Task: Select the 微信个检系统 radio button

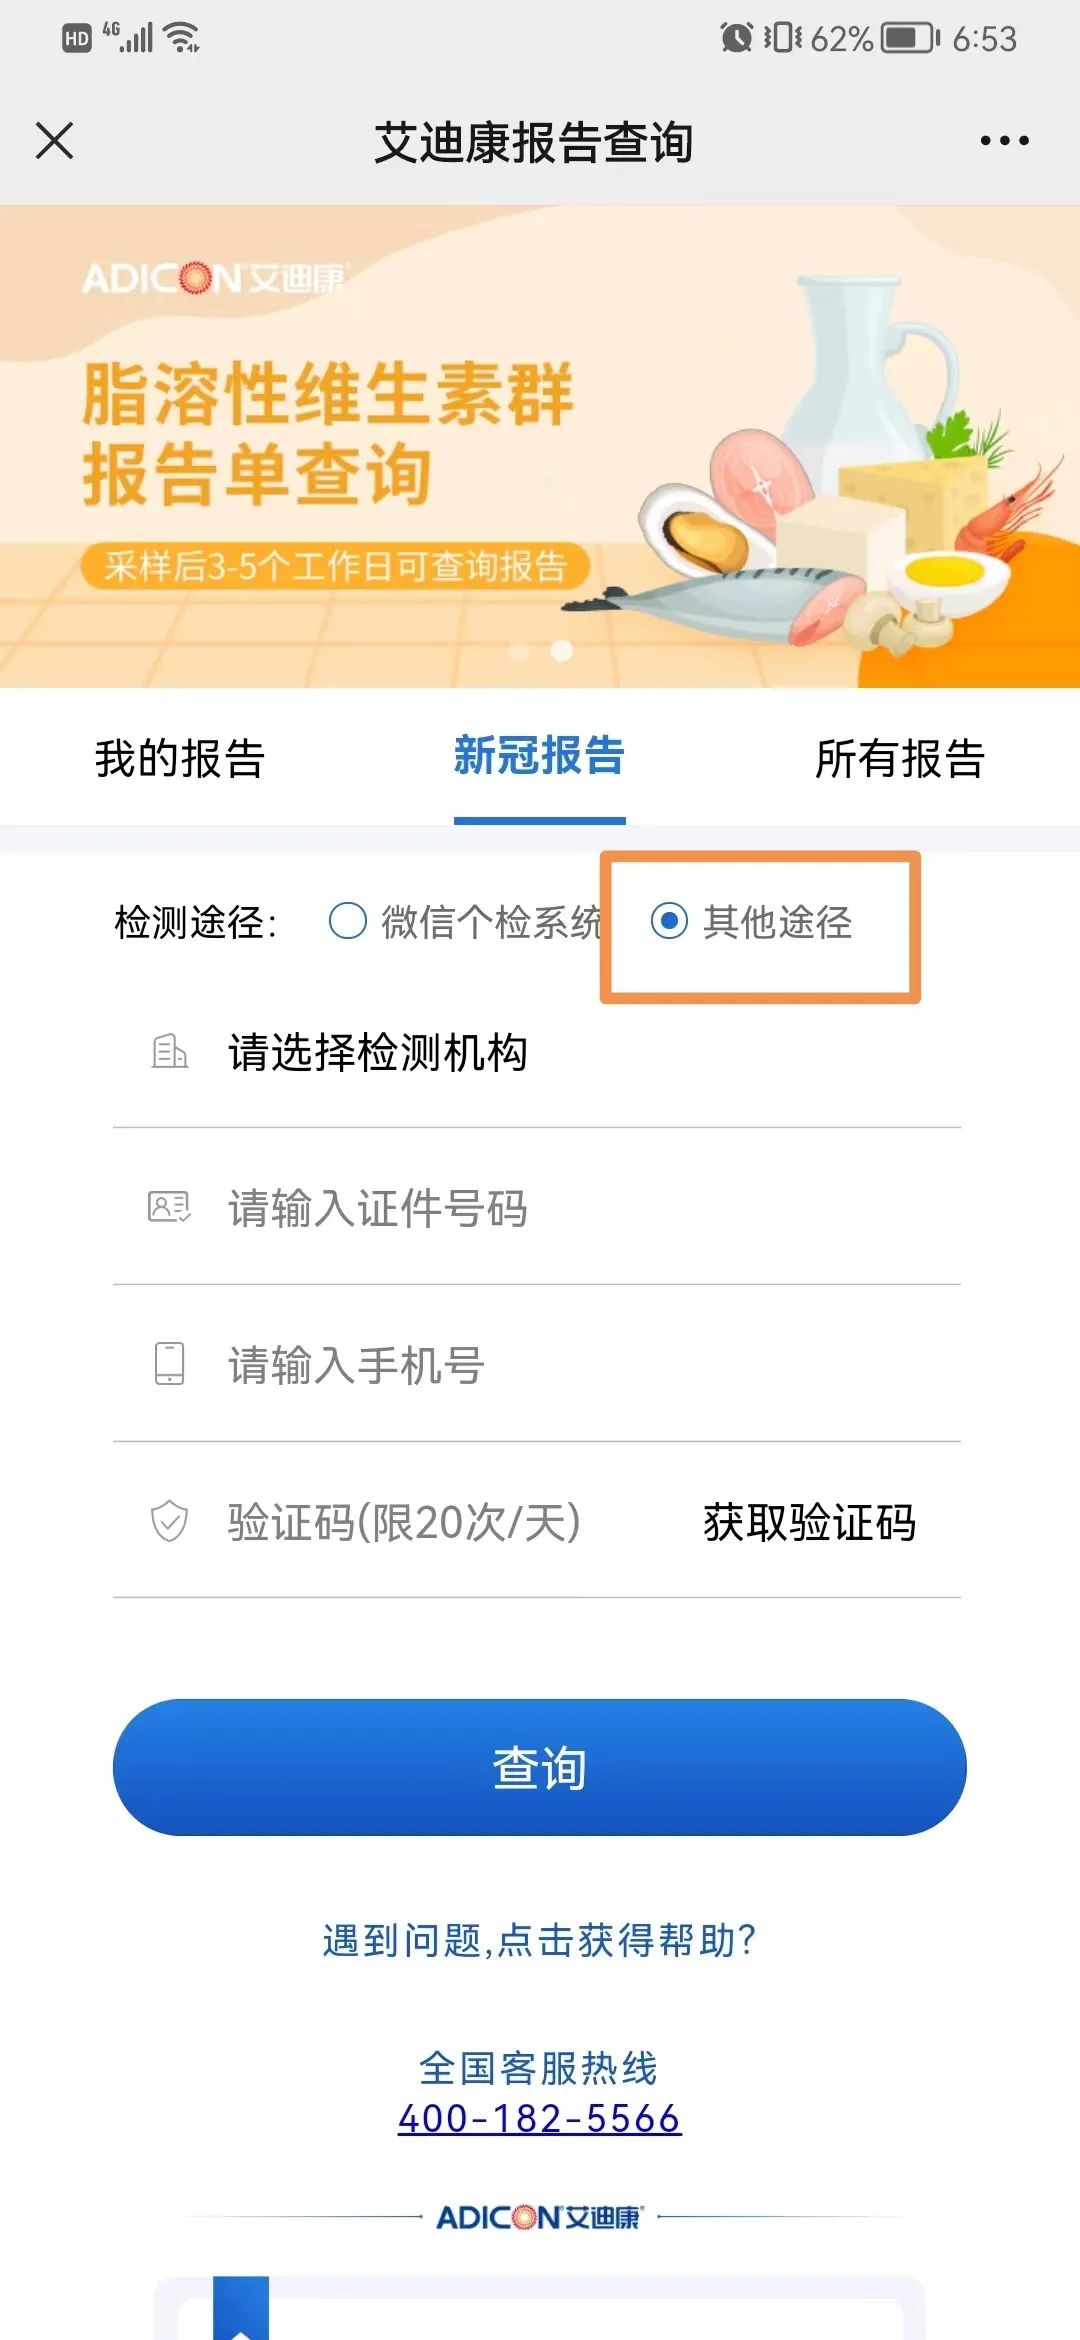Action: point(348,921)
